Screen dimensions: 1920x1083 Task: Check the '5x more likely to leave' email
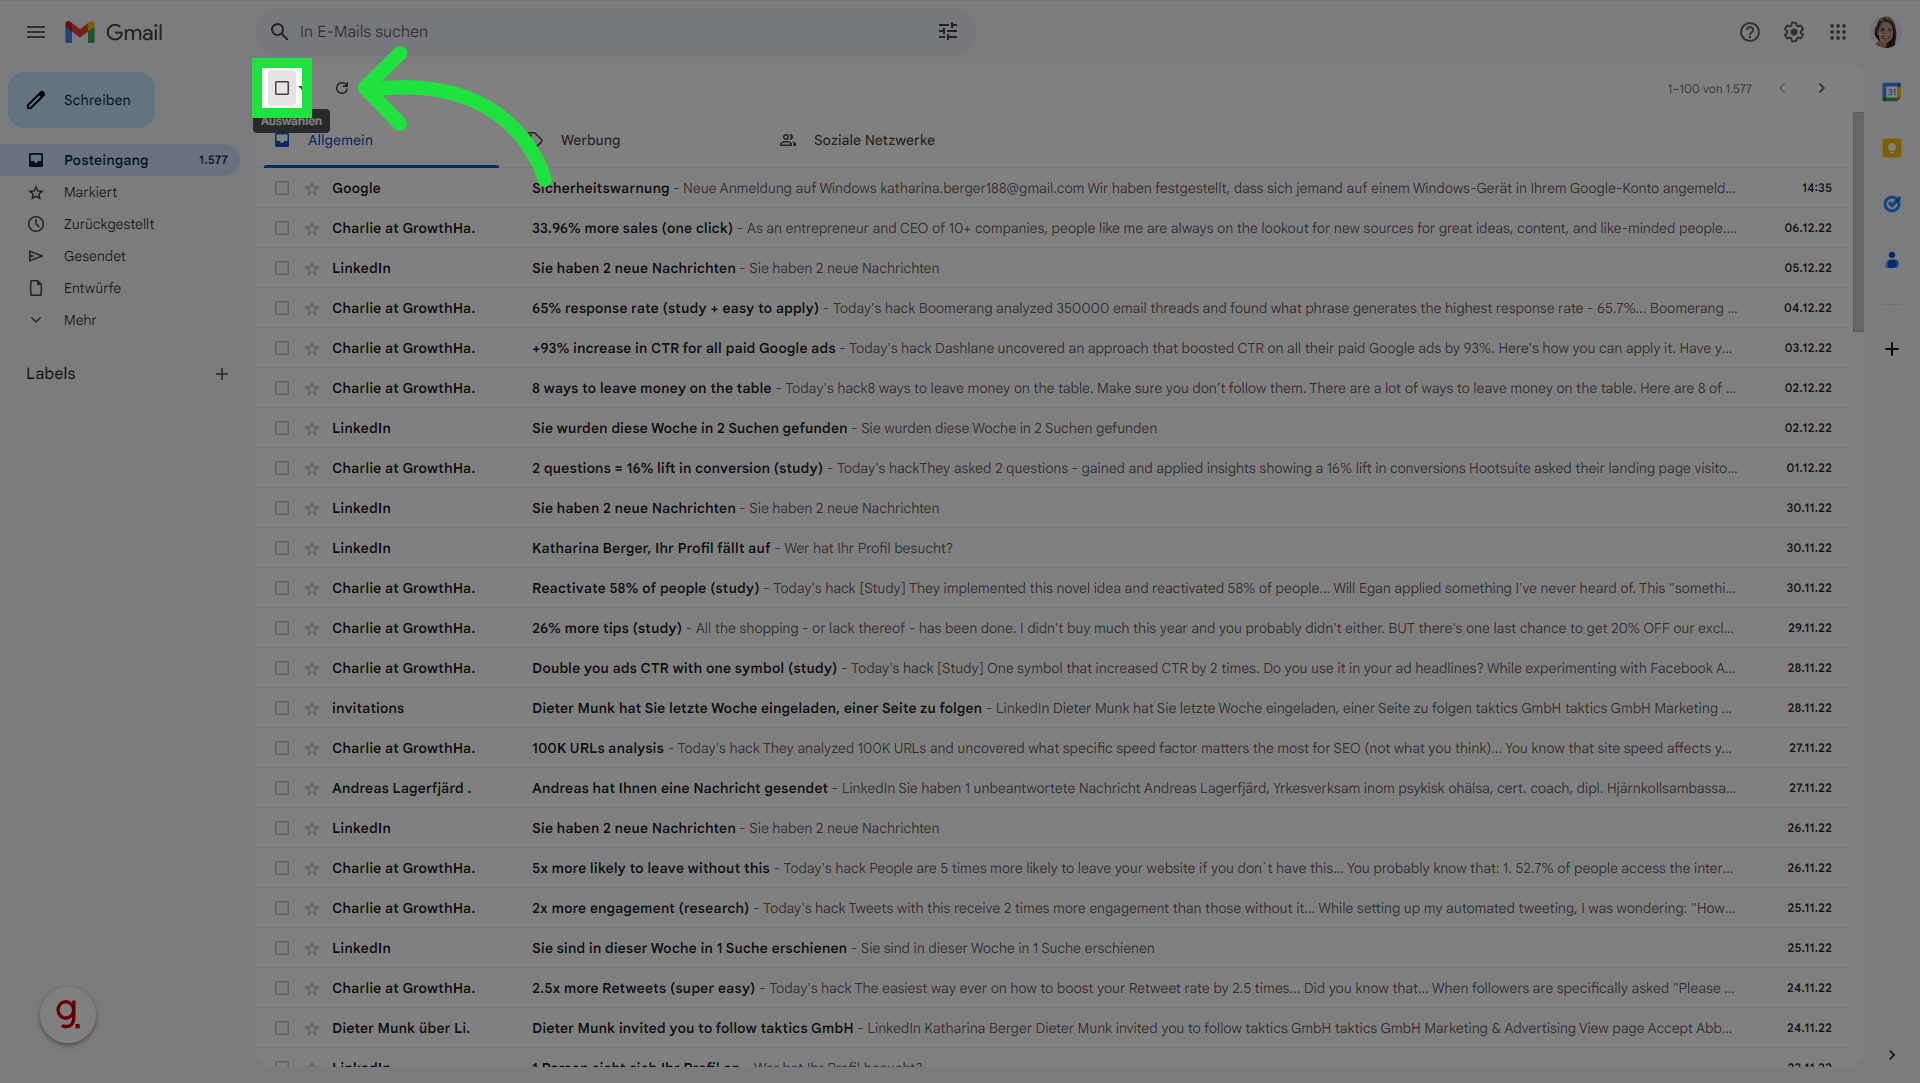pos(282,868)
